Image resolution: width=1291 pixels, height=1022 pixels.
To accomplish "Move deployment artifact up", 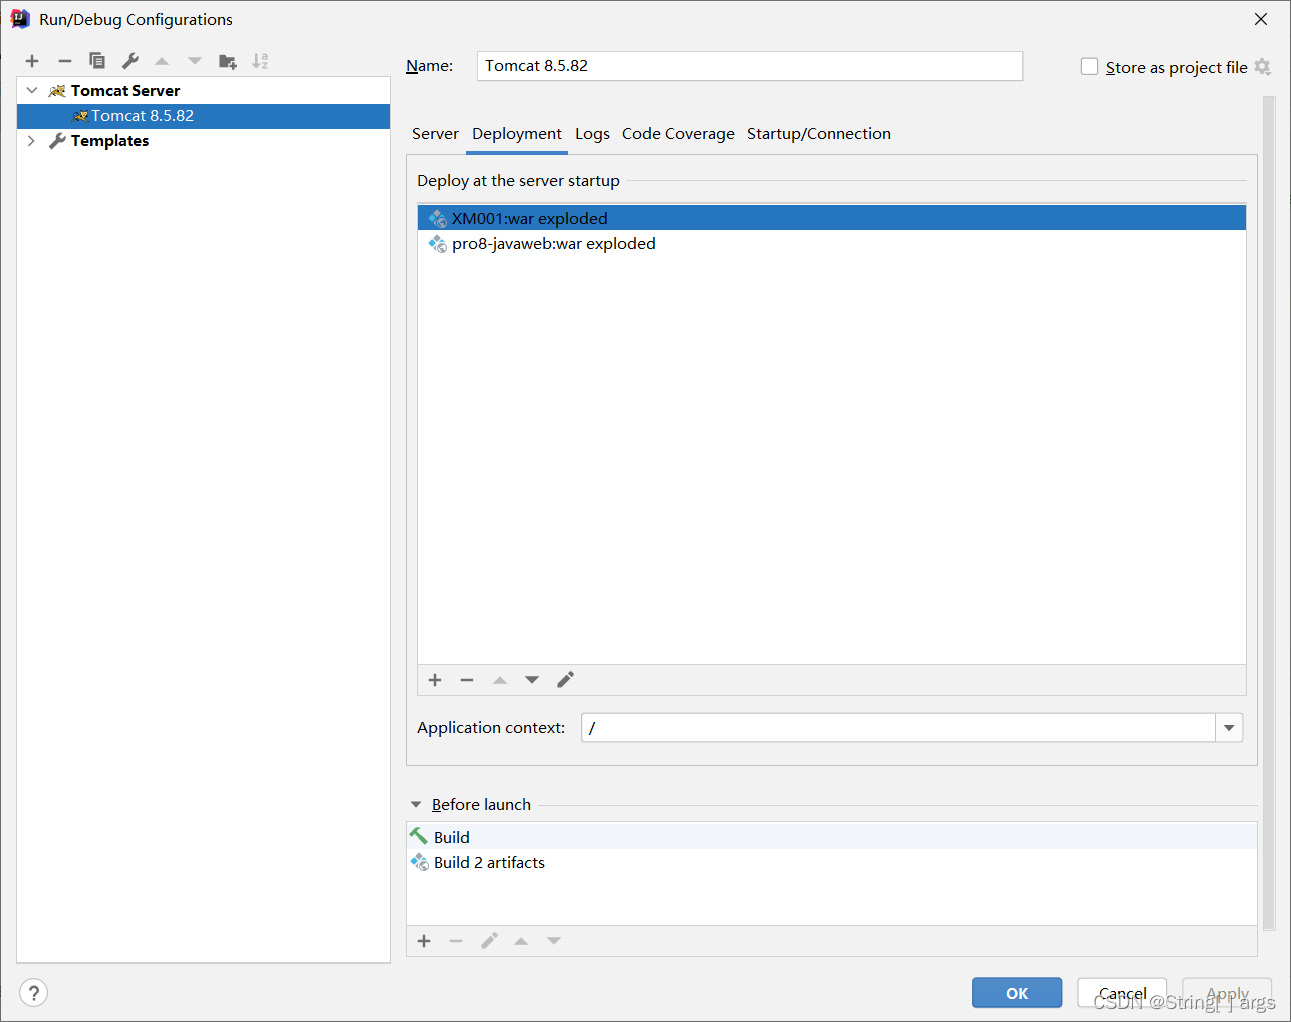I will click(500, 680).
